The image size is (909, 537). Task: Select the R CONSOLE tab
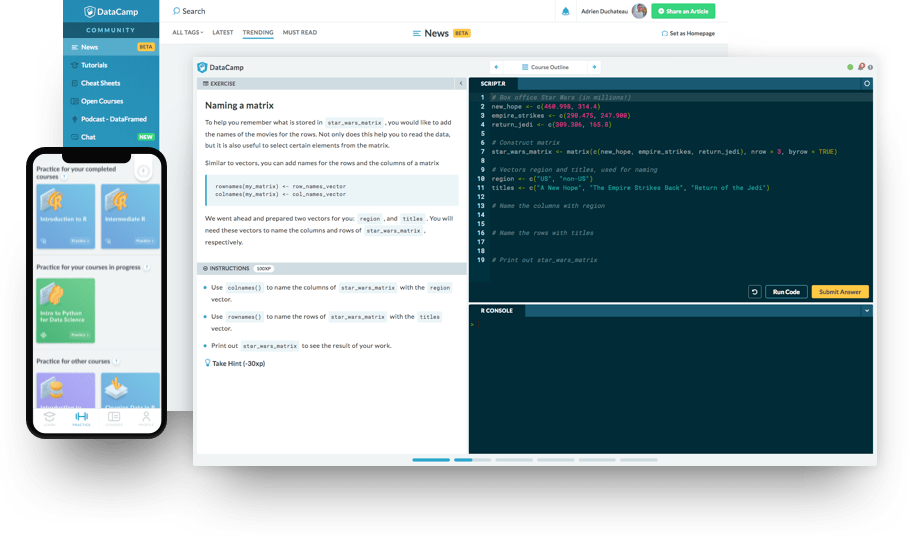(497, 311)
